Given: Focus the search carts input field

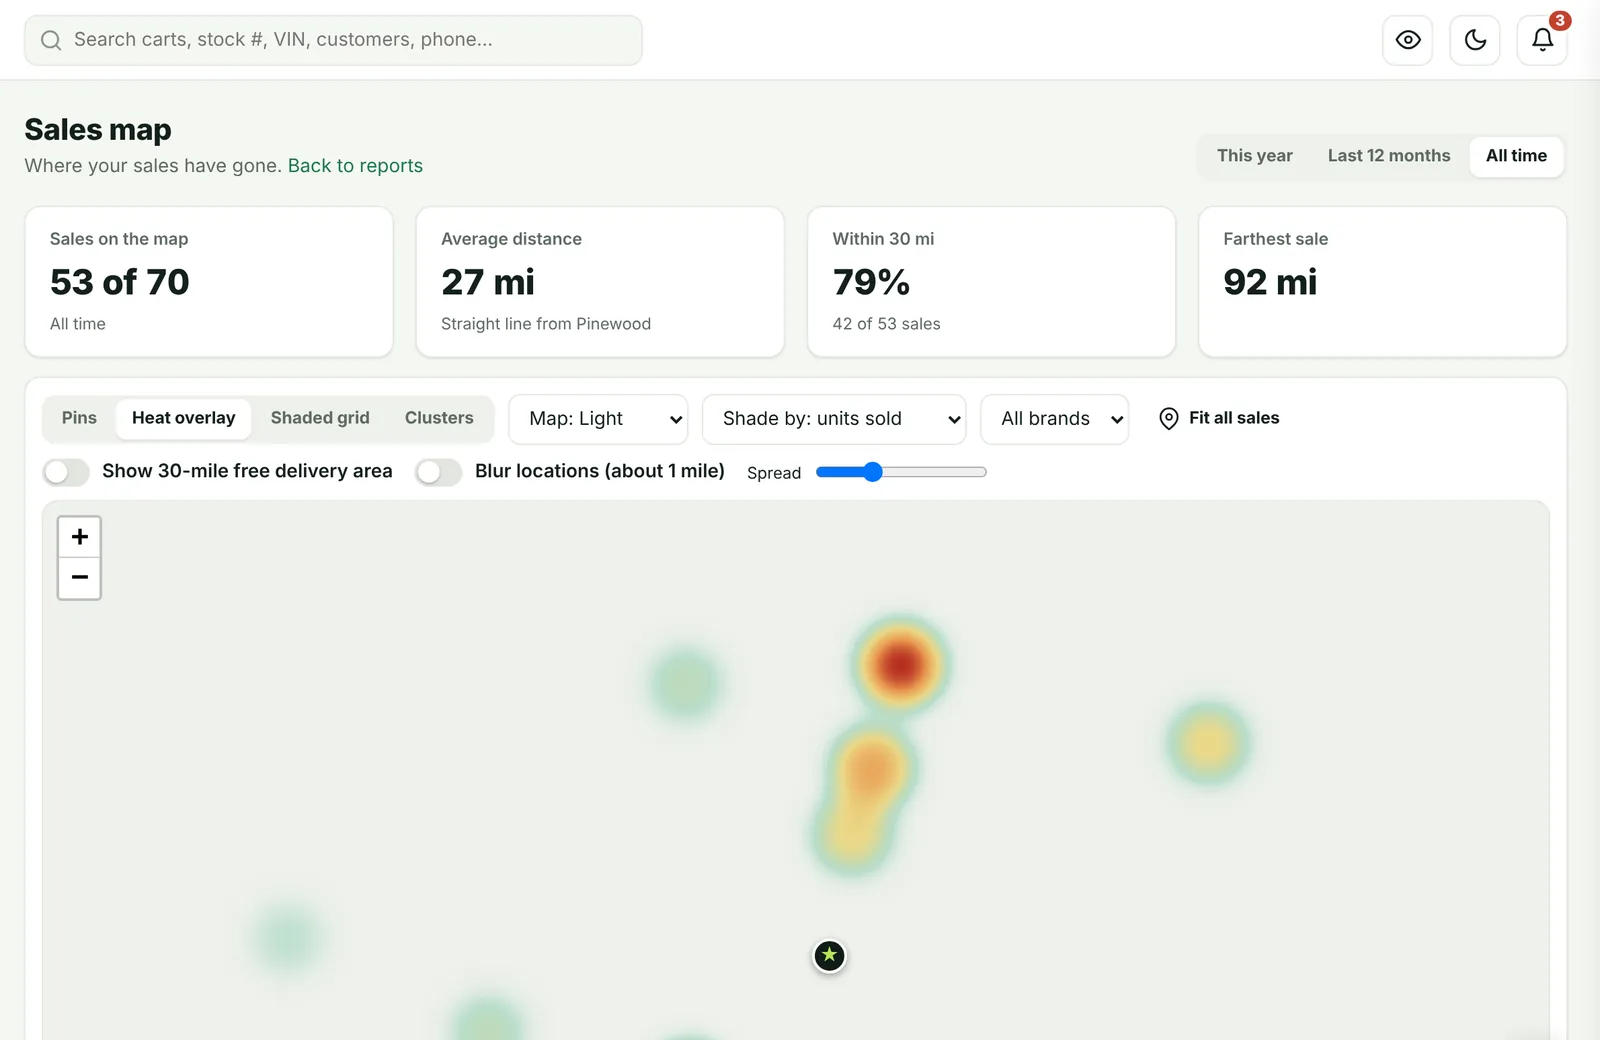Looking at the screenshot, I should tap(333, 40).
